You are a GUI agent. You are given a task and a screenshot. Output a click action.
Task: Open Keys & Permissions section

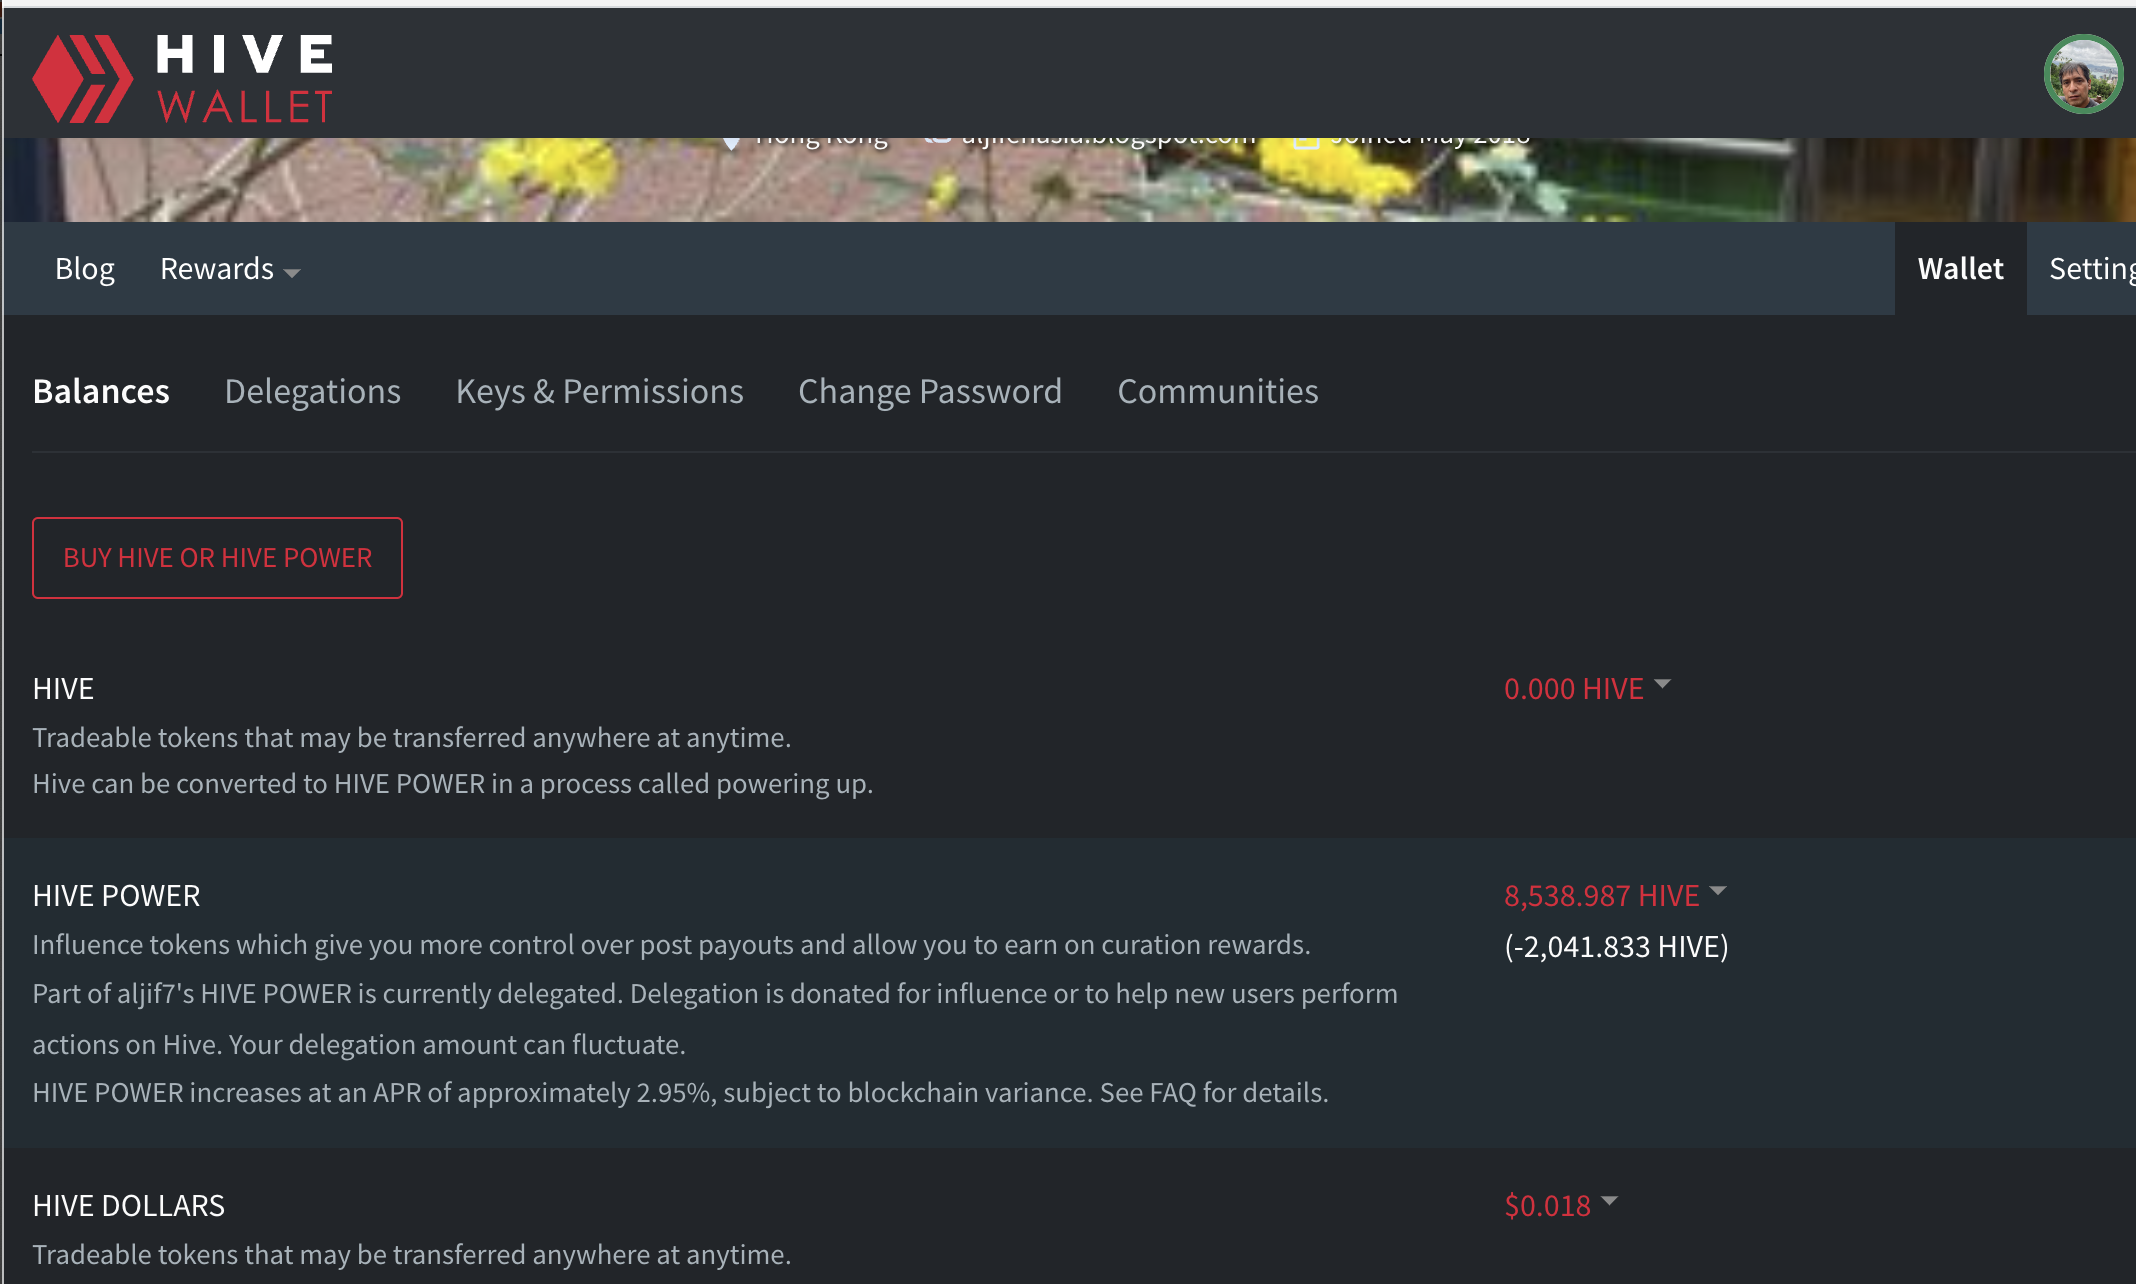[599, 391]
